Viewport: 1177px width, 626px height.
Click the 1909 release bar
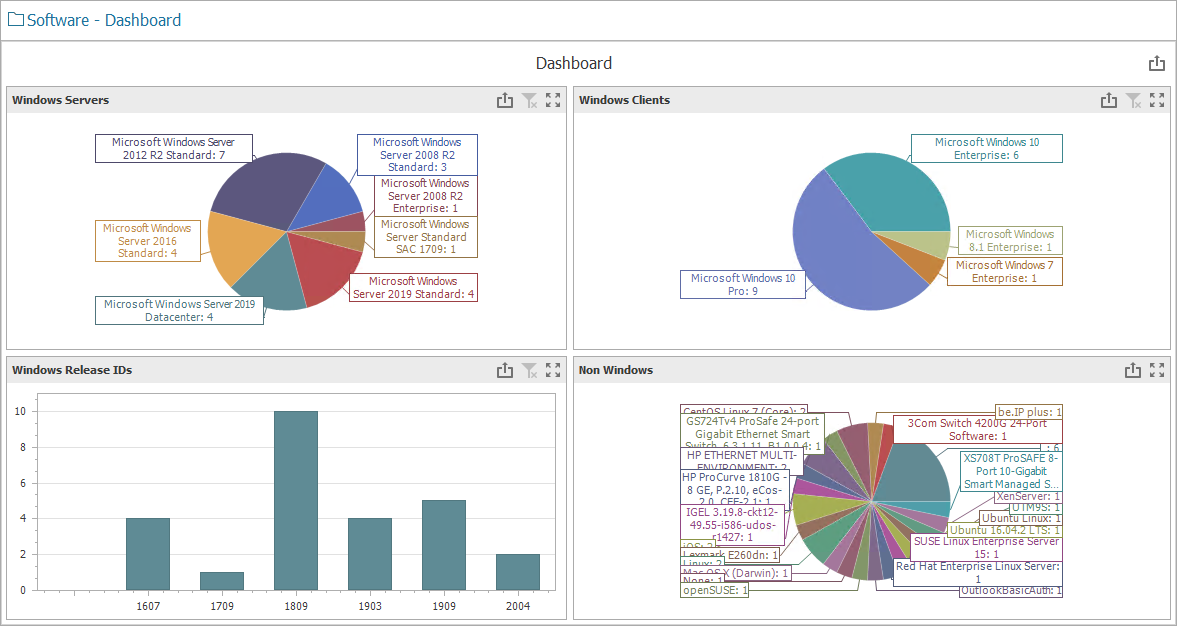[444, 545]
